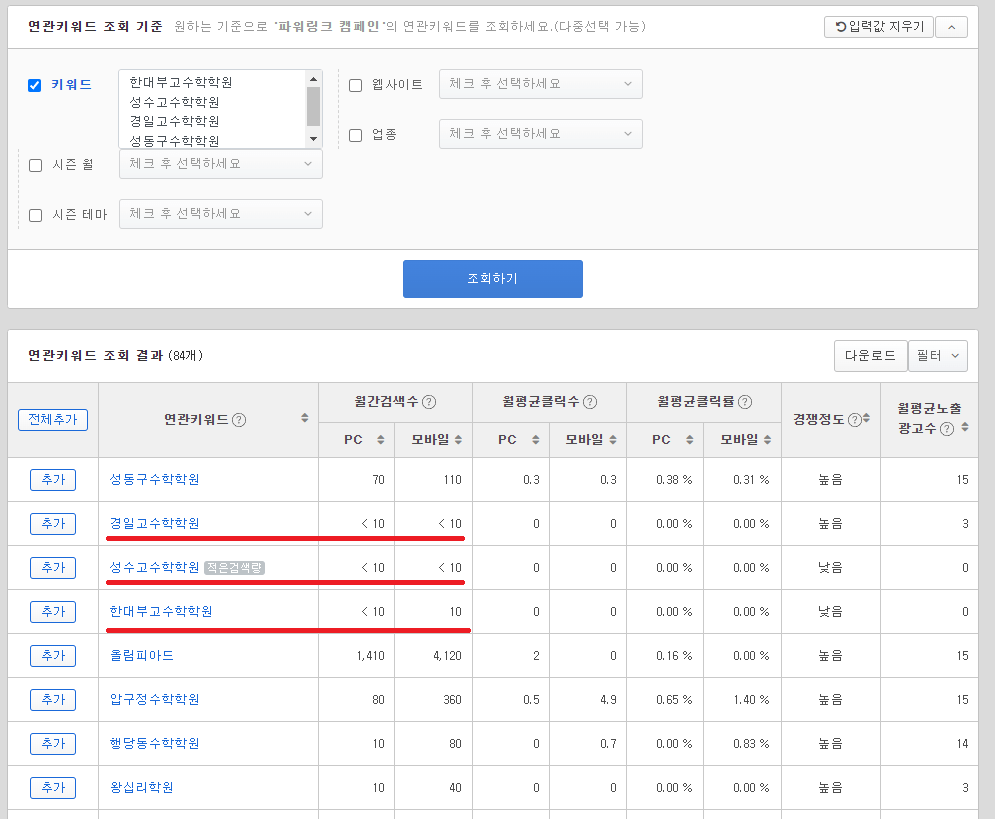Click the 조회하기 button
This screenshot has height=819, width=995.
coord(493,278)
